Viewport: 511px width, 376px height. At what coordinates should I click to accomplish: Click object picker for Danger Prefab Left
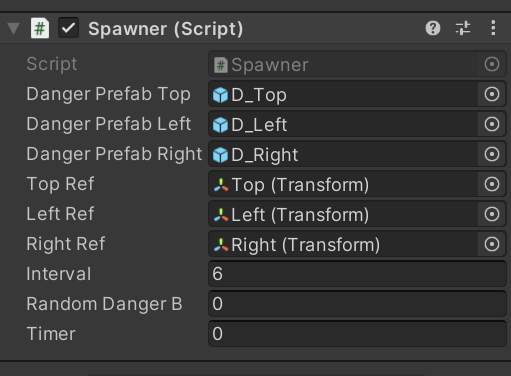pyautogui.click(x=492, y=124)
